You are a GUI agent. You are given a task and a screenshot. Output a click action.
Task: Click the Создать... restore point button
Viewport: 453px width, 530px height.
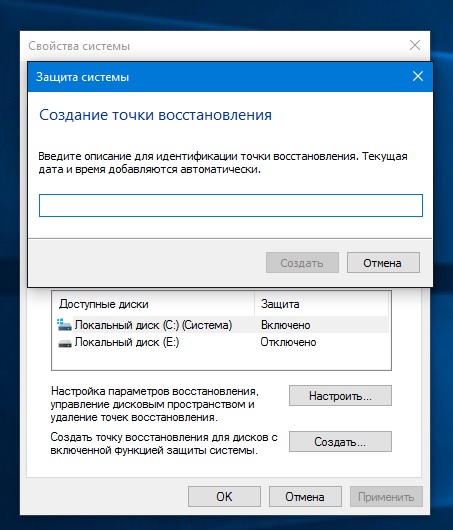[x=340, y=441]
